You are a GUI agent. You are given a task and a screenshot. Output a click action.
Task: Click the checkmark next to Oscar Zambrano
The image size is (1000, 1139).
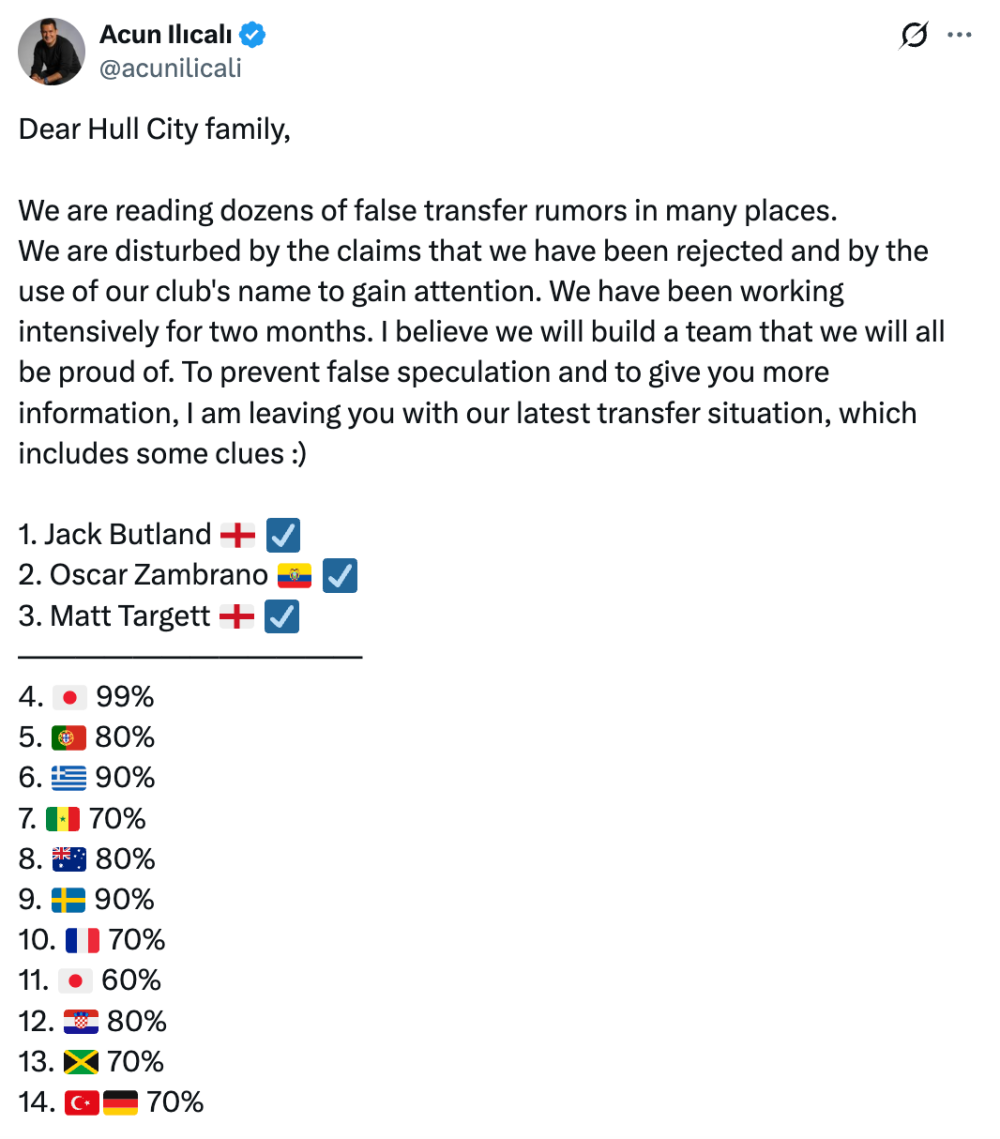point(340,576)
